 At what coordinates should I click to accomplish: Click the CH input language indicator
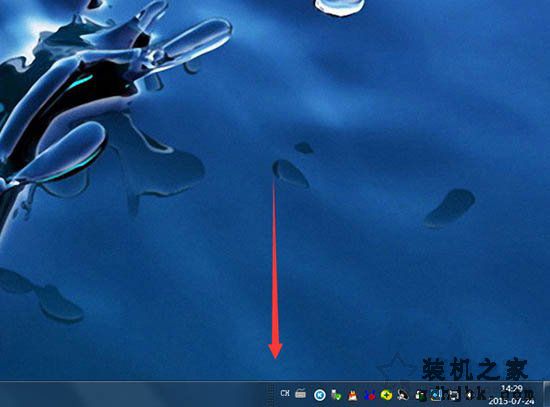point(285,393)
